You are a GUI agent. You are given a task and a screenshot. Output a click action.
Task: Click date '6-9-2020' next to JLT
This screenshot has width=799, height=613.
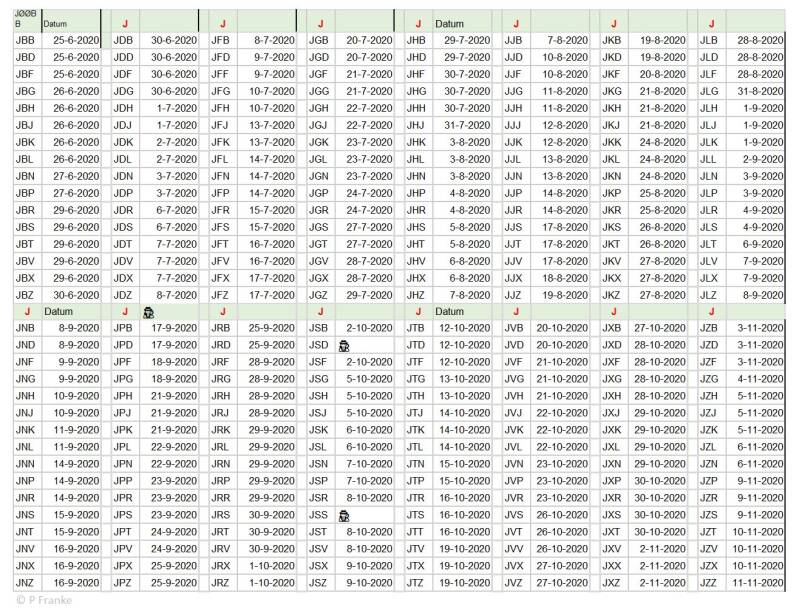pyautogui.click(x=763, y=244)
